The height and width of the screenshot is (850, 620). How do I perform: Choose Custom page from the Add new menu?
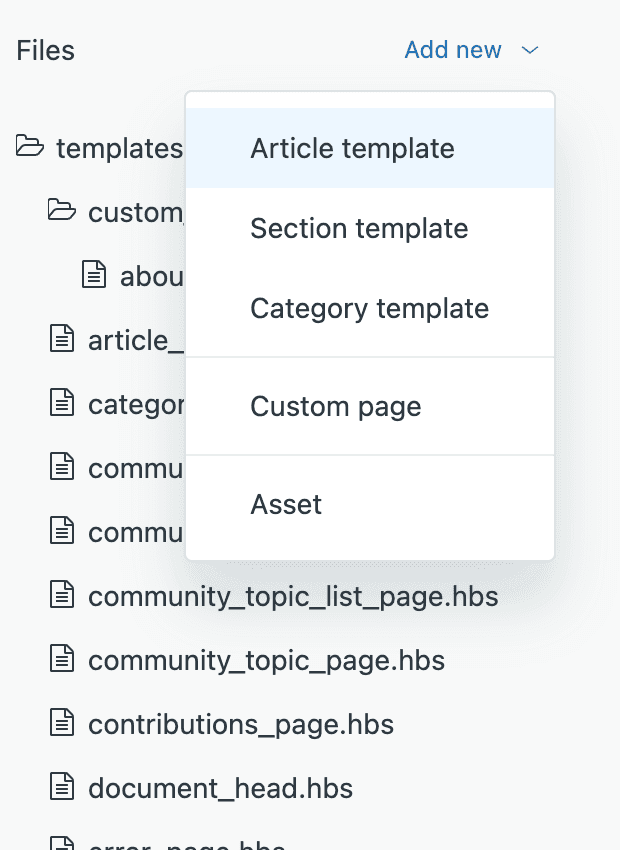pos(335,406)
